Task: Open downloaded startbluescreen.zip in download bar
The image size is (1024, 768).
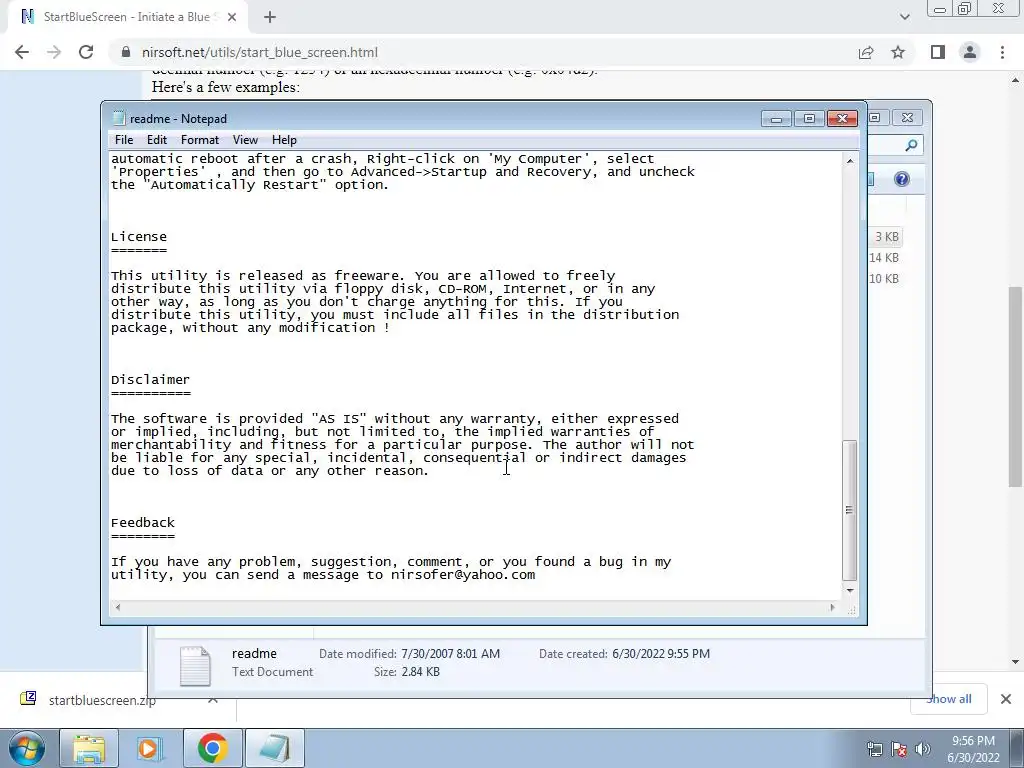Action: pos(103,700)
